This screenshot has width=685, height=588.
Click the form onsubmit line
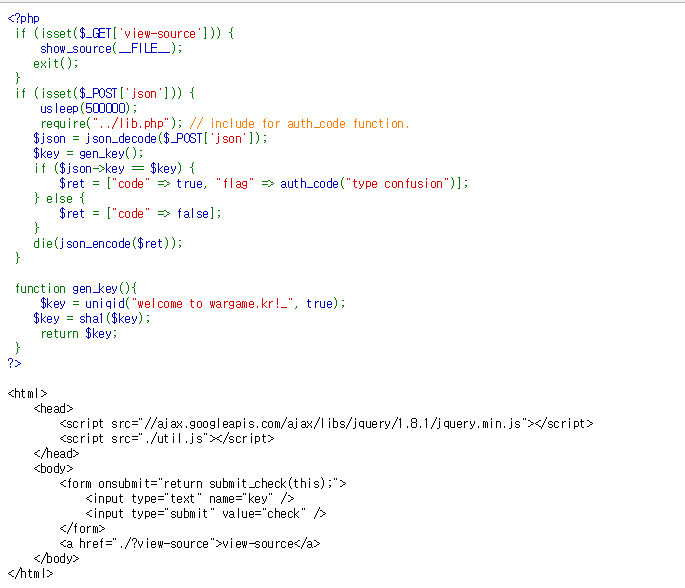[x=203, y=484]
